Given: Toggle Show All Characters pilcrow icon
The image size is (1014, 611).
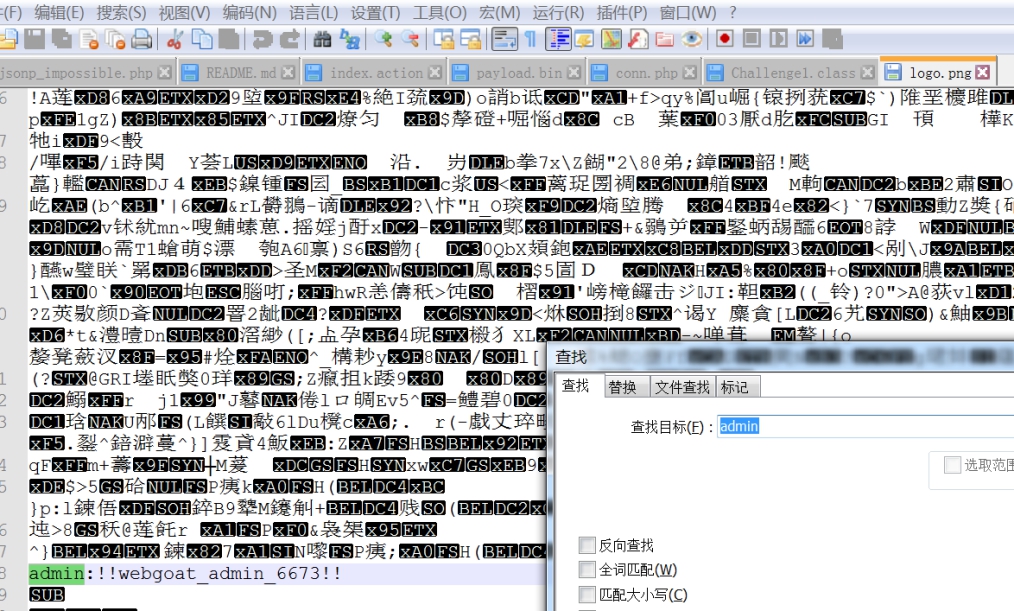Looking at the screenshot, I should tap(530, 39).
